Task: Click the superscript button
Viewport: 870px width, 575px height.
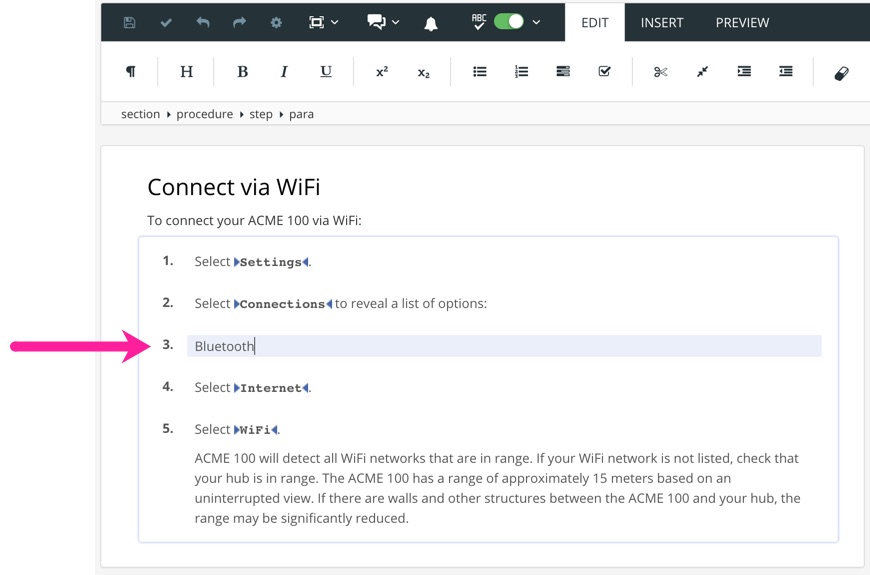Action: pos(382,72)
